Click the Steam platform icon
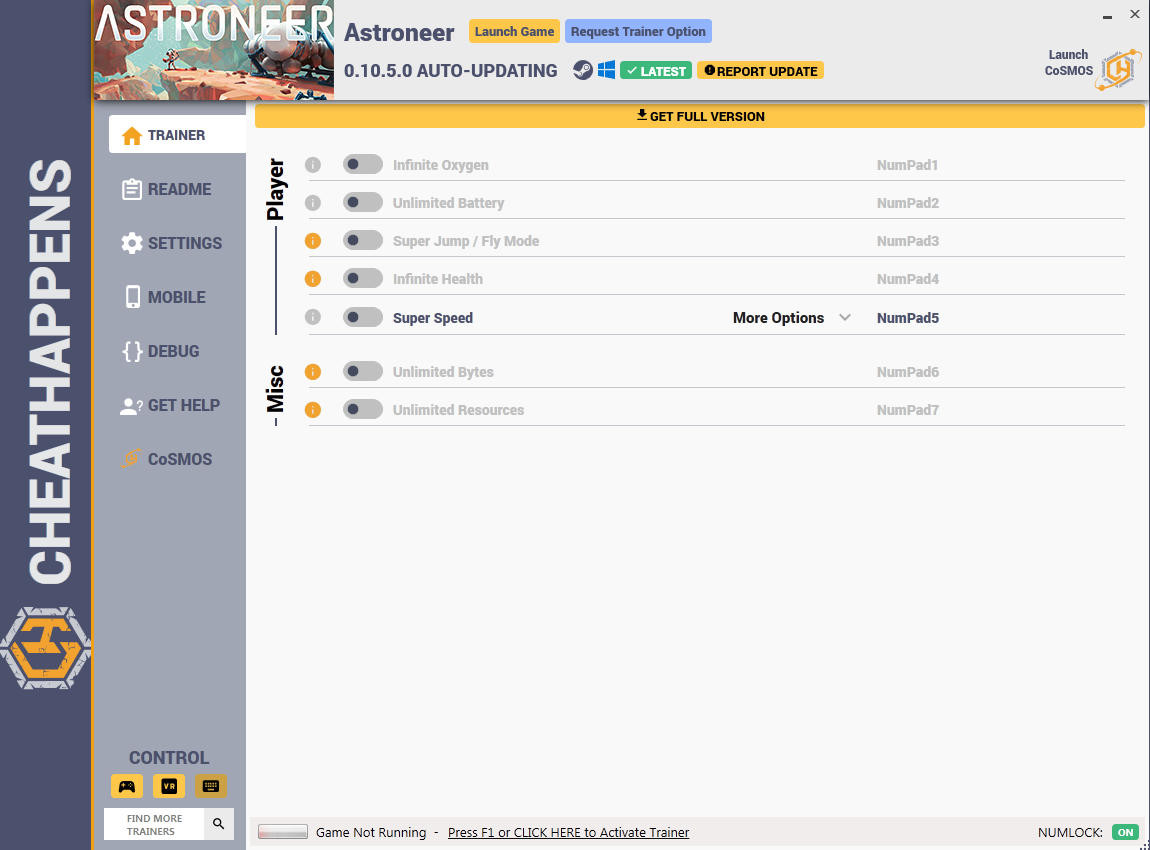 [582, 70]
